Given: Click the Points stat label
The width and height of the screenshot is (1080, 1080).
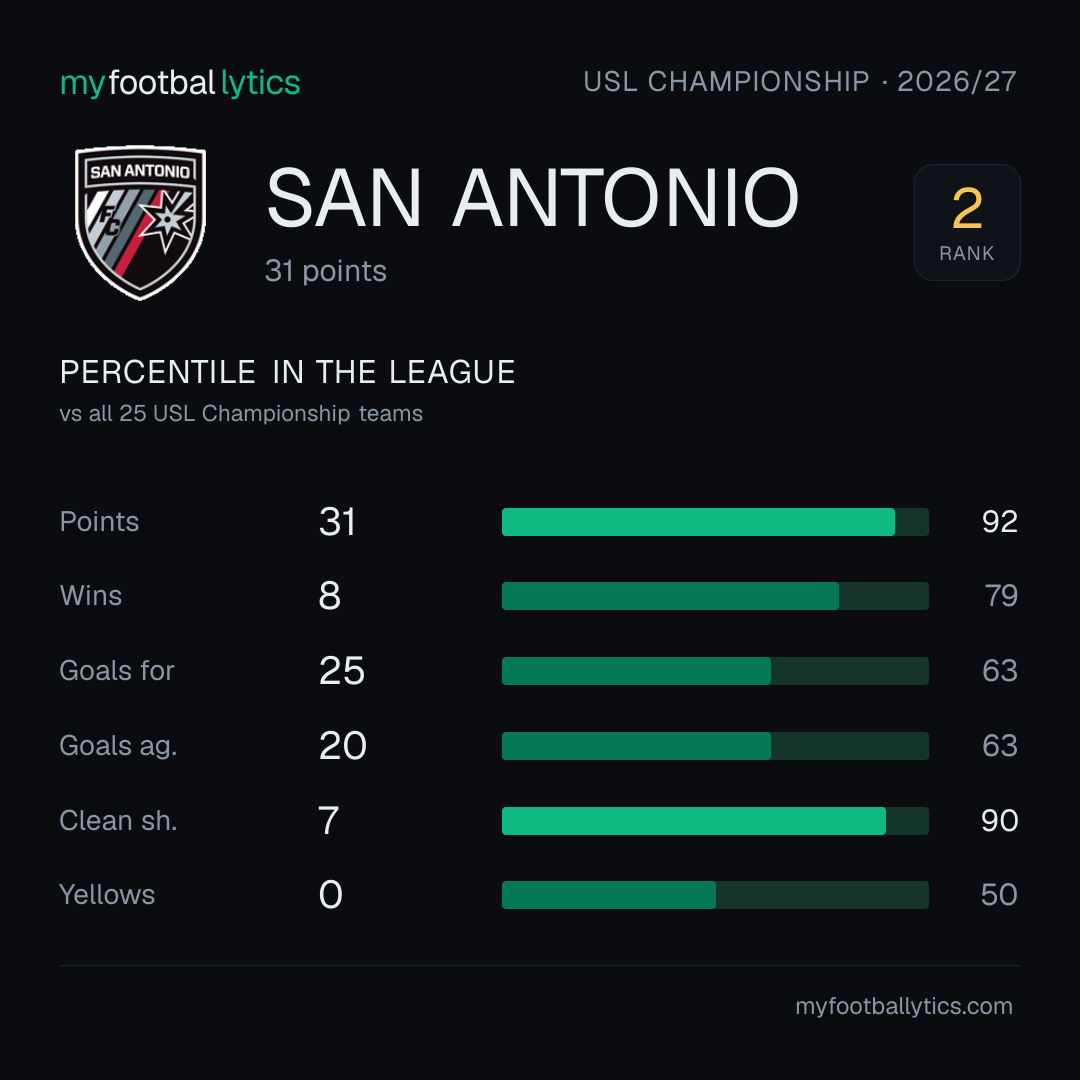Looking at the screenshot, I should pyautogui.click(x=99, y=521).
